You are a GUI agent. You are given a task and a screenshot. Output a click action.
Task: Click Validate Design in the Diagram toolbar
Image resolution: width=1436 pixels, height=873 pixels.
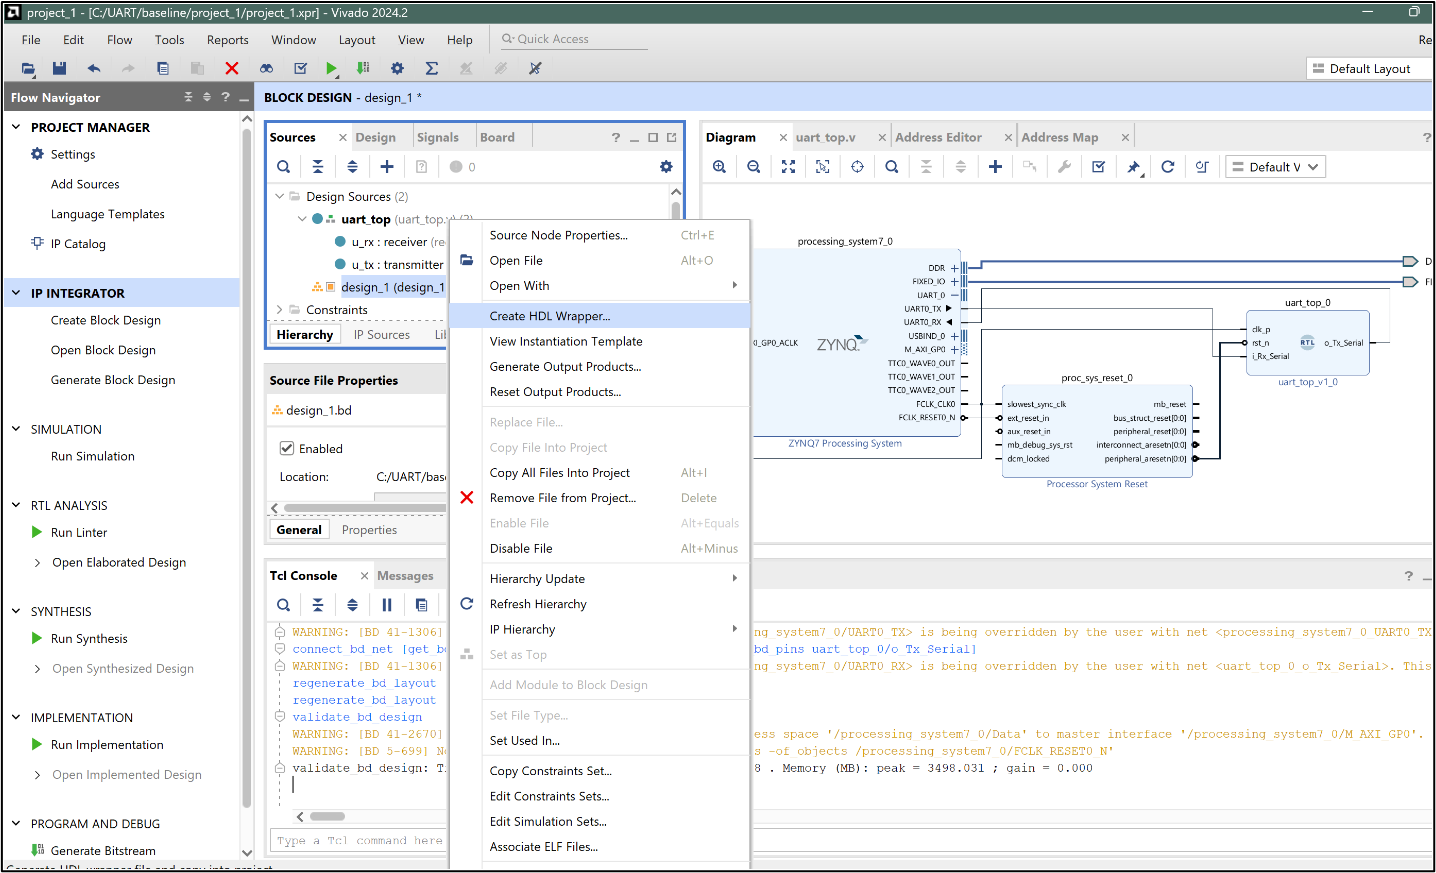click(x=1097, y=166)
